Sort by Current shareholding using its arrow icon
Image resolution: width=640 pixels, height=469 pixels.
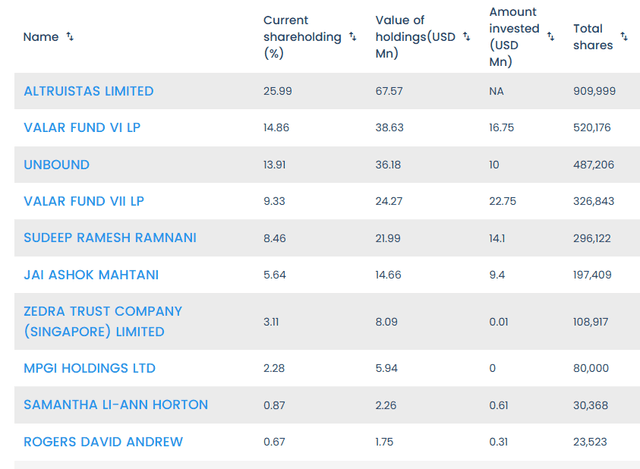pos(352,37)
